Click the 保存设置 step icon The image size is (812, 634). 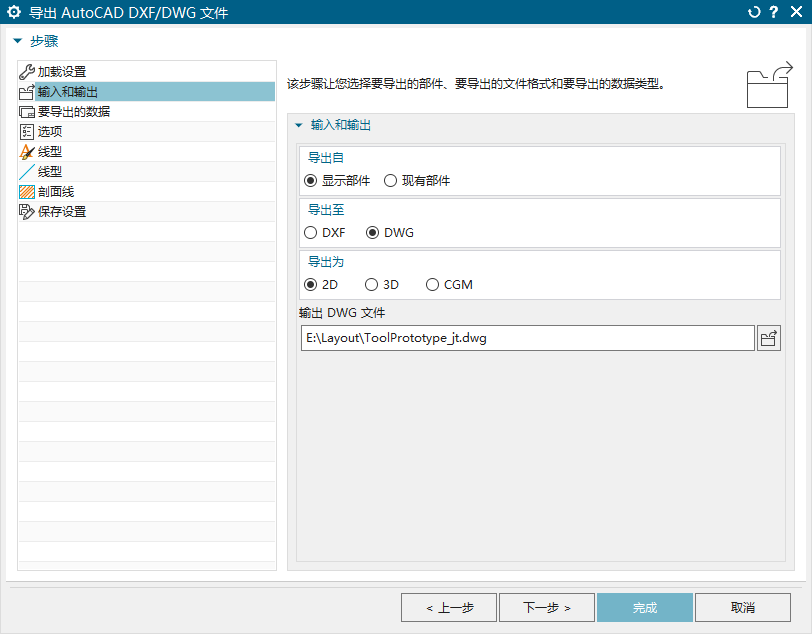coord(27,211)
